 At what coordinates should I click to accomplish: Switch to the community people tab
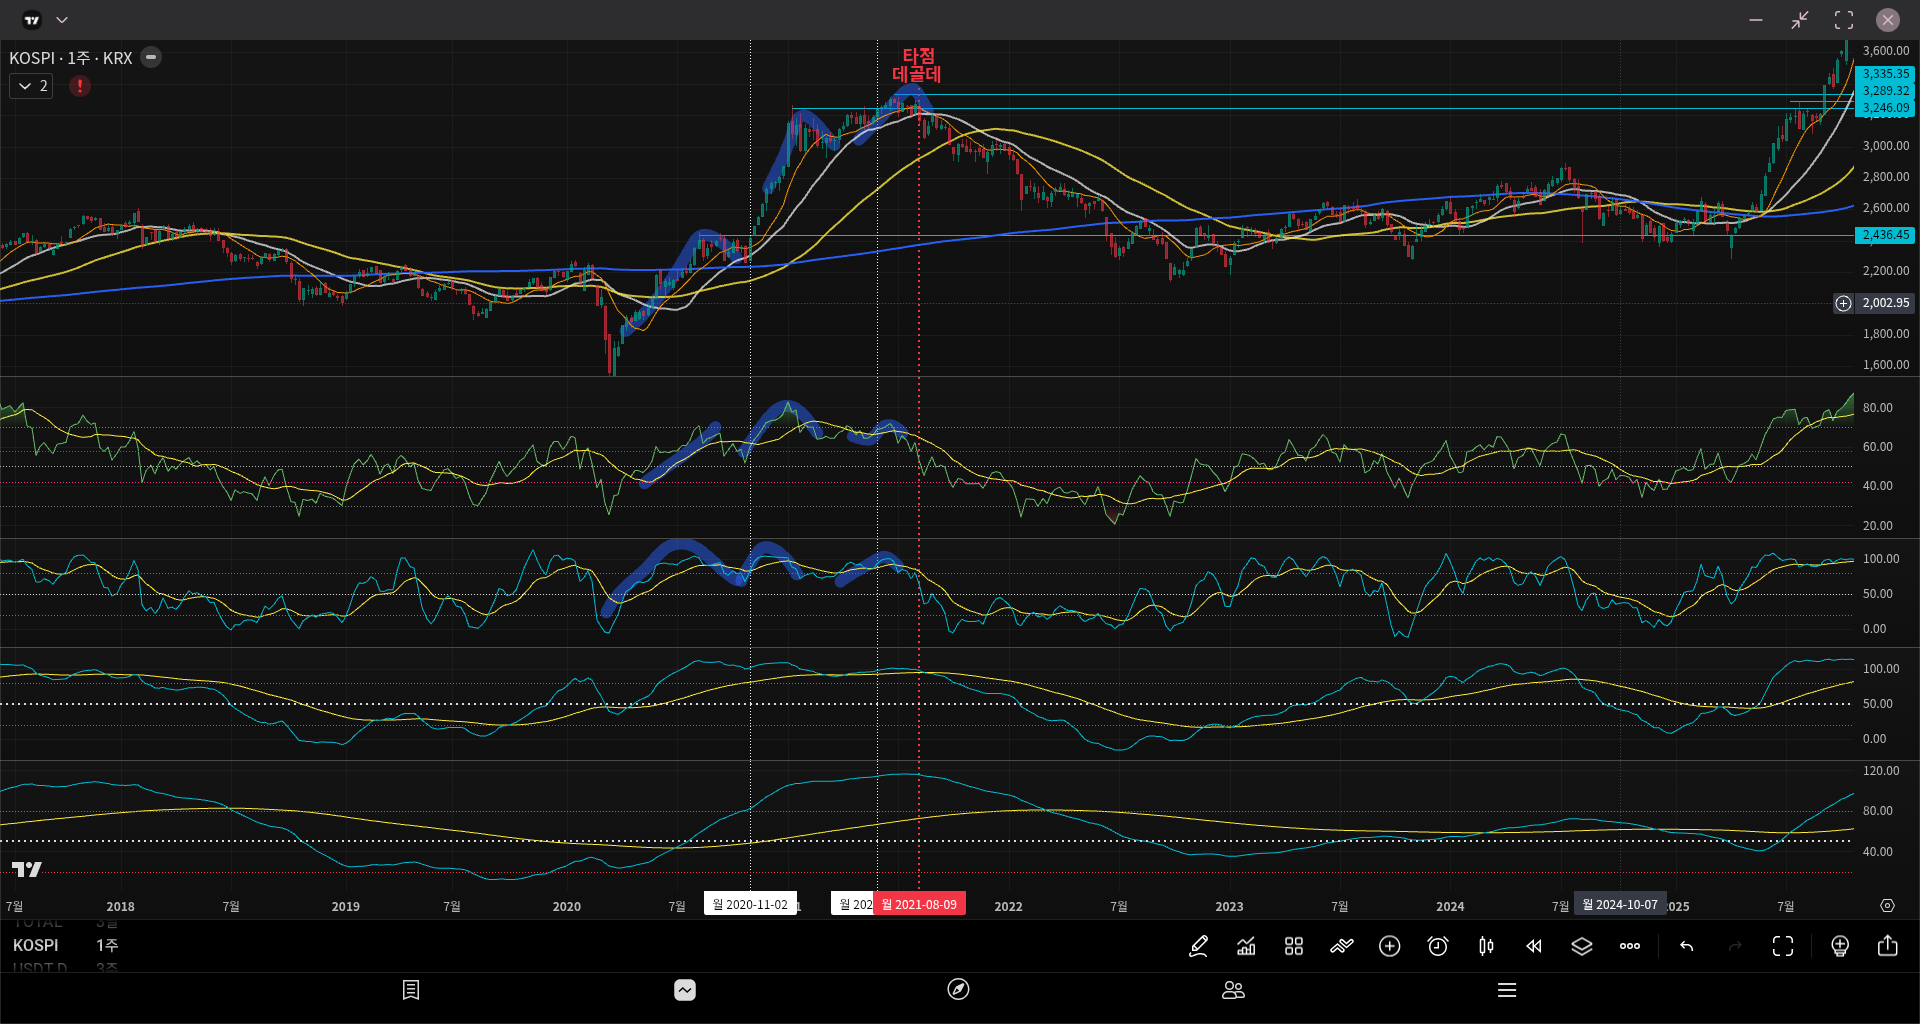(x=1233, y=990)
